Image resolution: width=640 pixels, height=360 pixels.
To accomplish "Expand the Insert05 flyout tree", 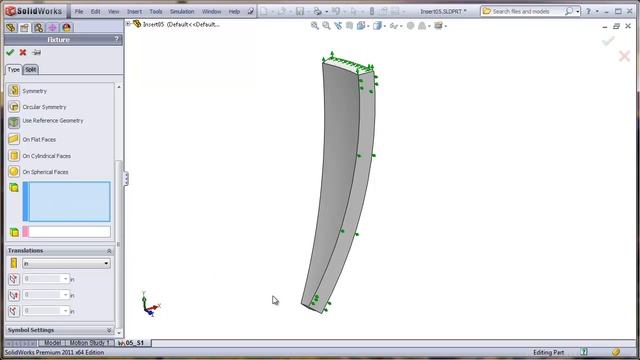I will pyautogui.click(x=129, y=24).
